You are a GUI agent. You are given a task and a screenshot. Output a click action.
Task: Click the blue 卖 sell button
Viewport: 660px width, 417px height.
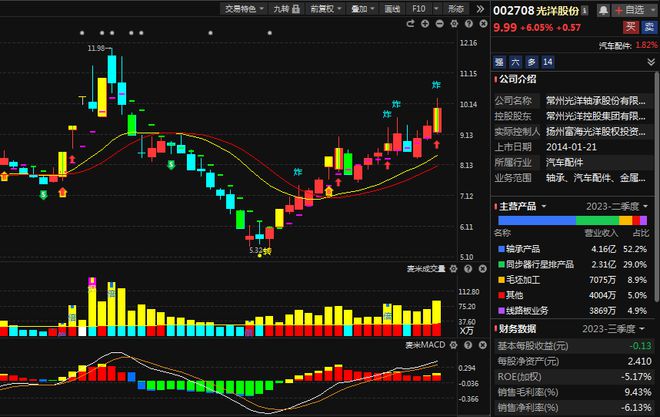[649, 27]
